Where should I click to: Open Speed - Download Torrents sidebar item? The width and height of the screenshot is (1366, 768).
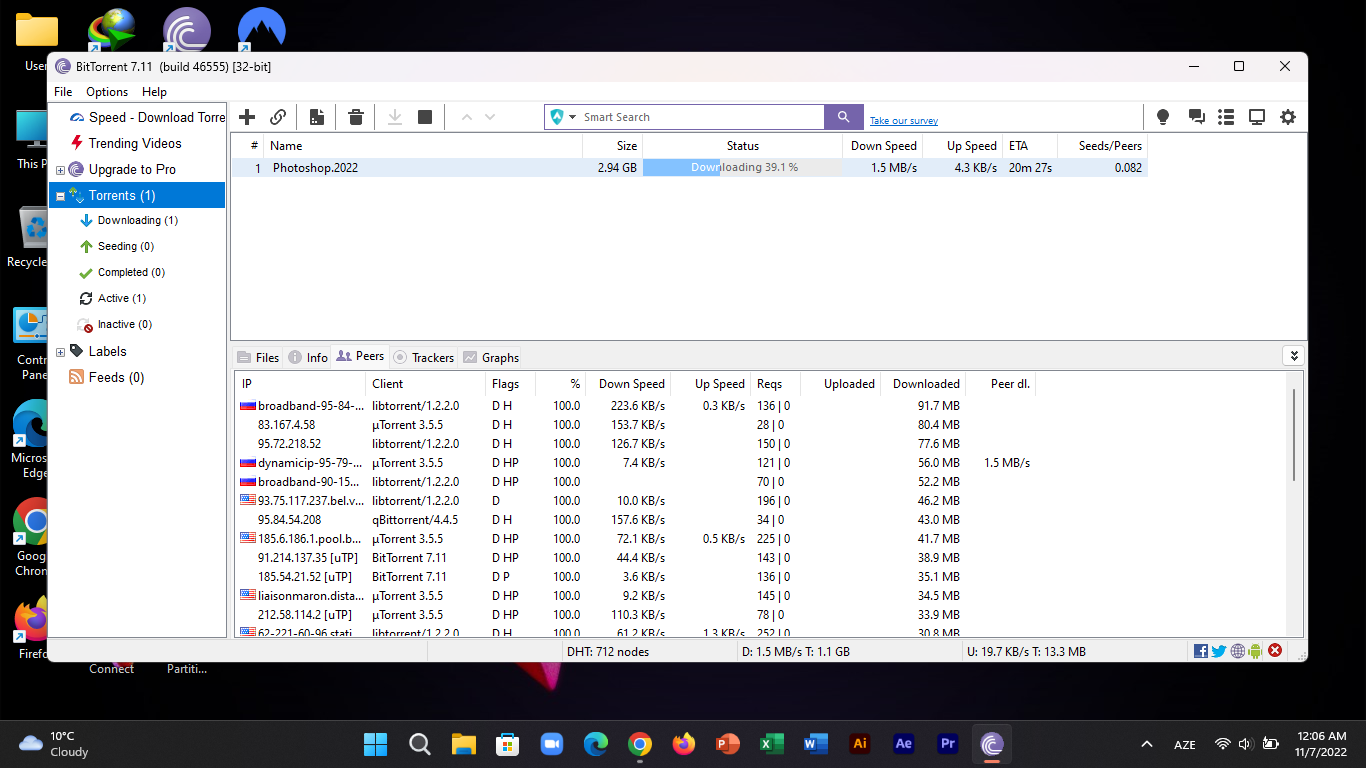pyautogui.click(x=147, y=117)
